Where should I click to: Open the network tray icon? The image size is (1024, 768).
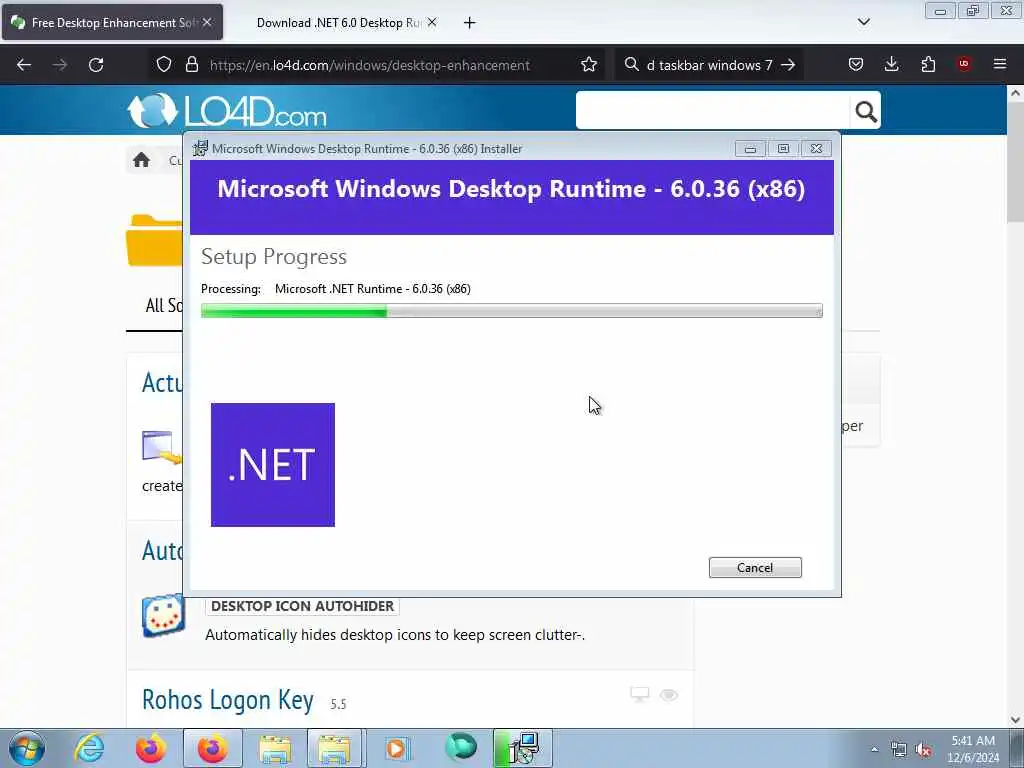click(x=899, y=750)
